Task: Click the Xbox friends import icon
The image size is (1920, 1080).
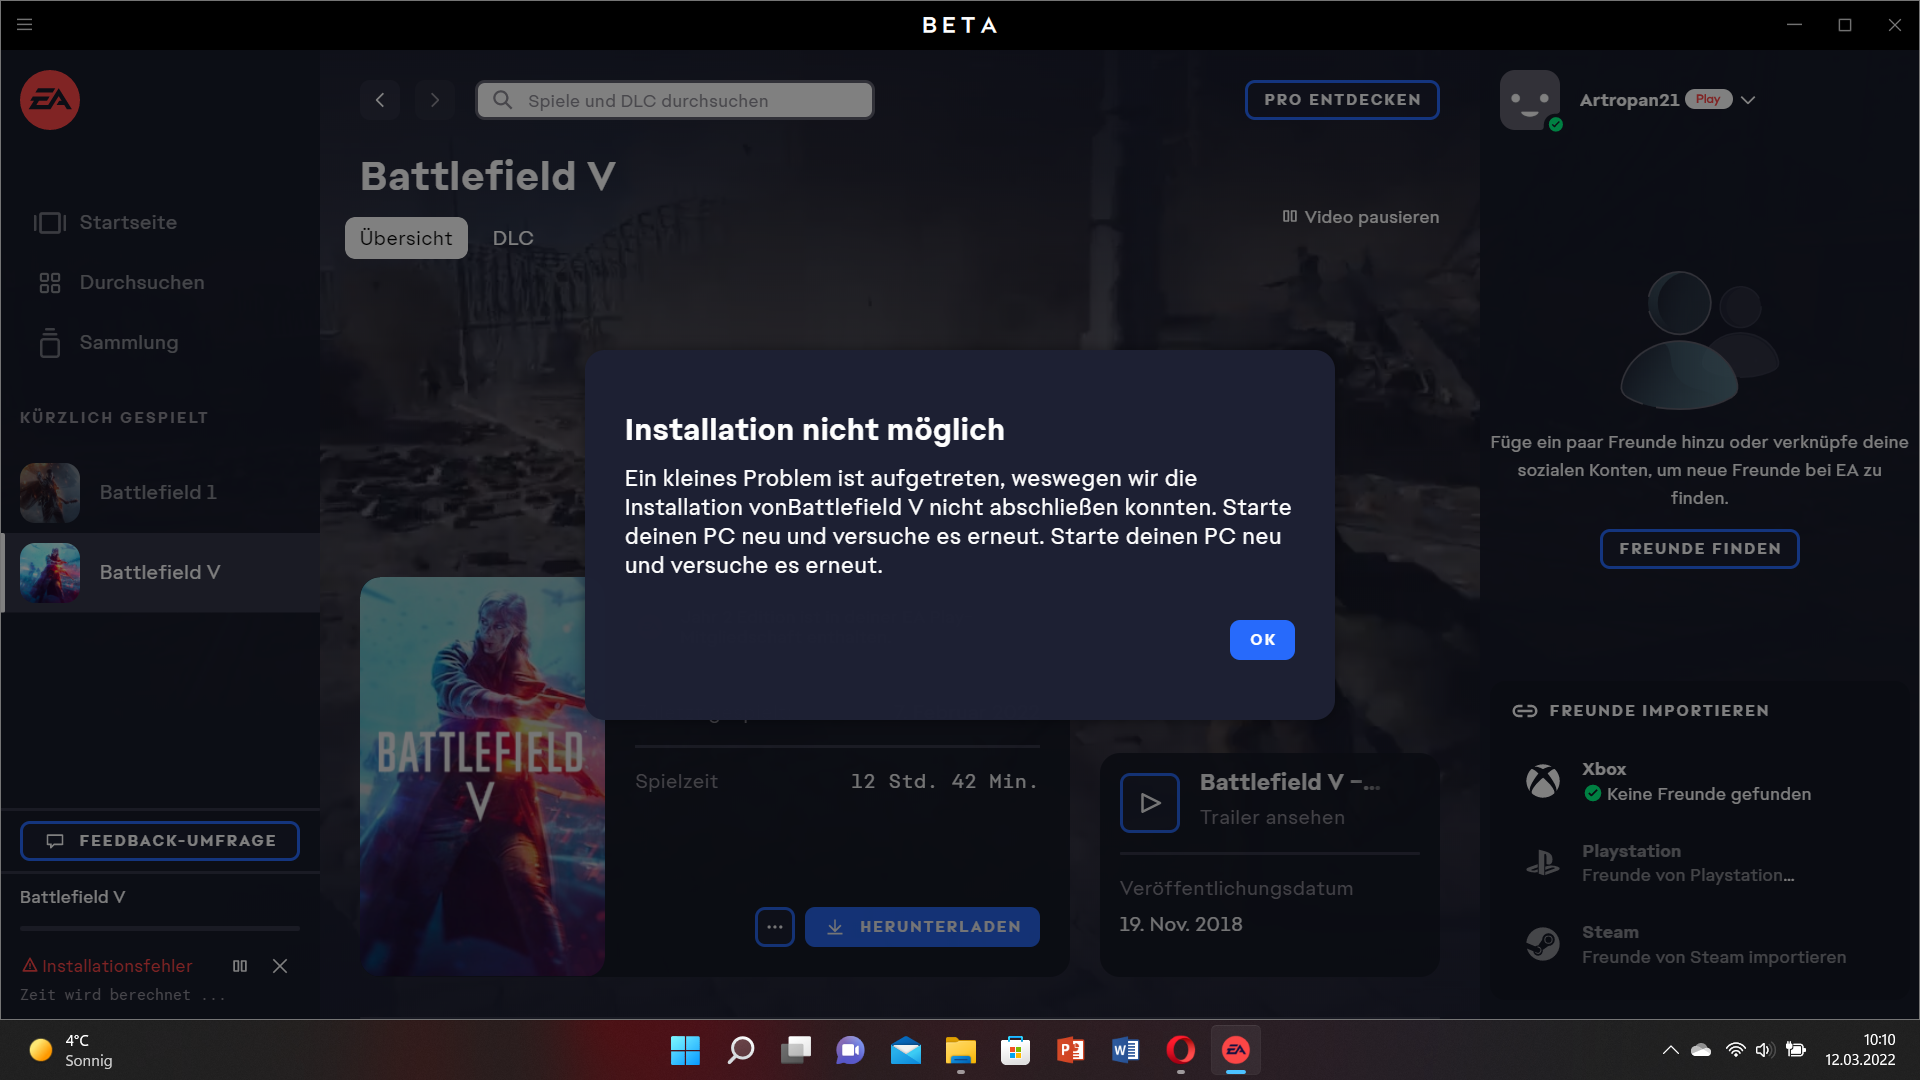Action: tap(1542, 781)
